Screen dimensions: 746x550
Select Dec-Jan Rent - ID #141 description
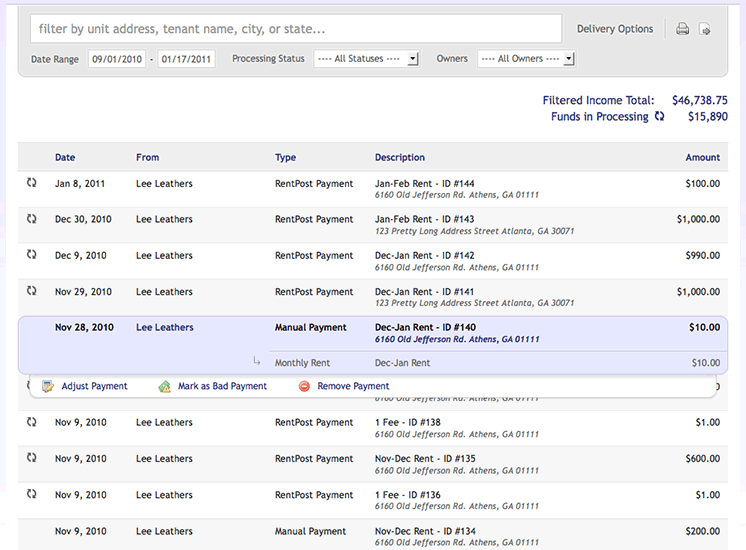[x=424, y=292]
